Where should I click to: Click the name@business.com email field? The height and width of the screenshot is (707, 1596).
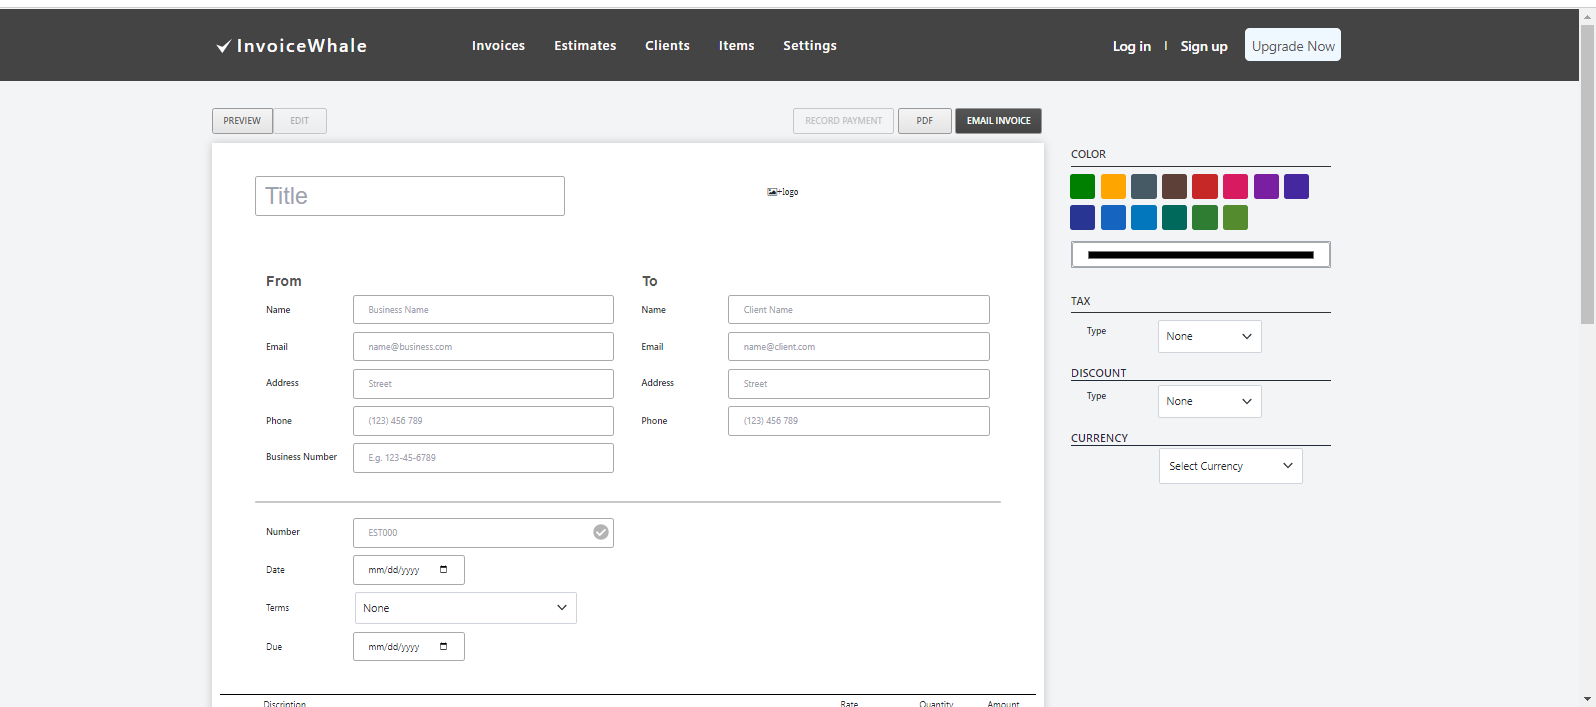483,347
